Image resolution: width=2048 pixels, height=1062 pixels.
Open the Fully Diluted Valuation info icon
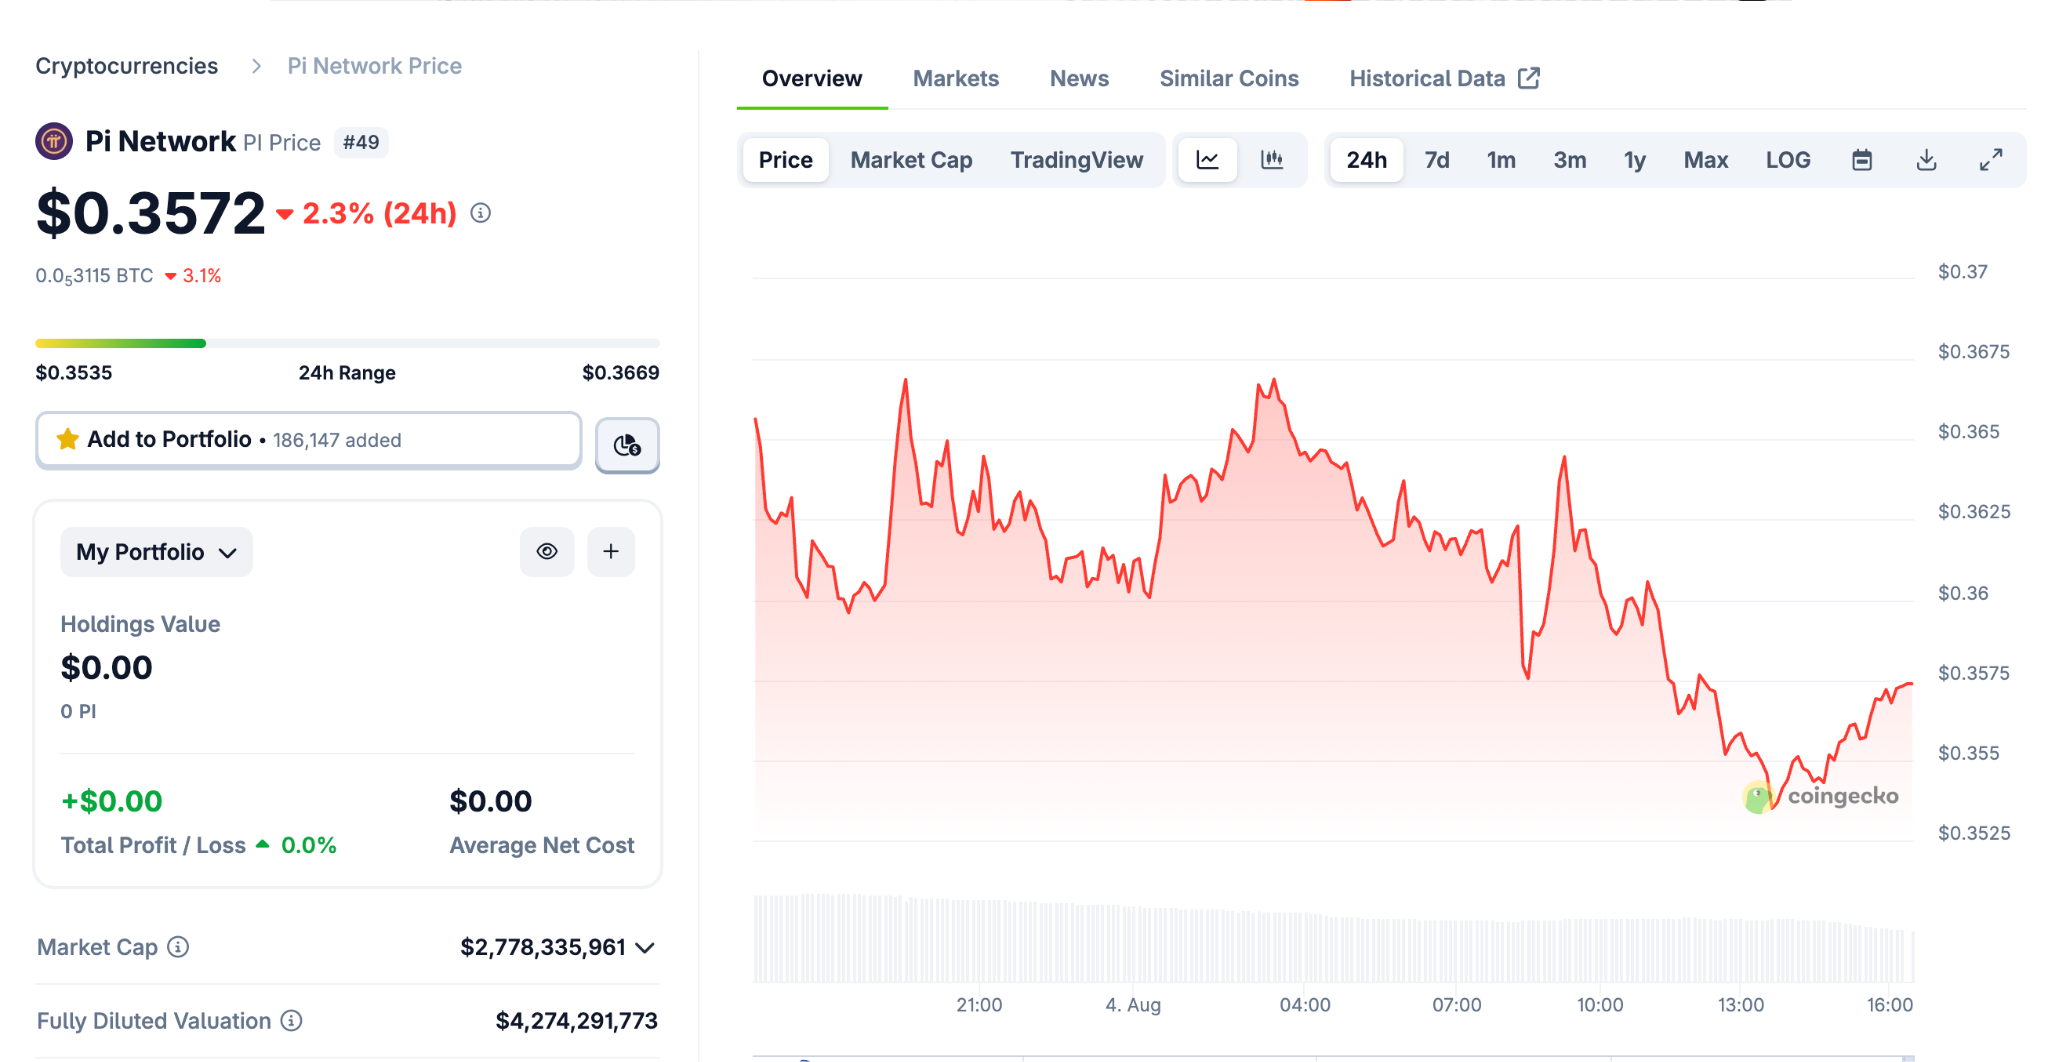(x=291, y=1020)
